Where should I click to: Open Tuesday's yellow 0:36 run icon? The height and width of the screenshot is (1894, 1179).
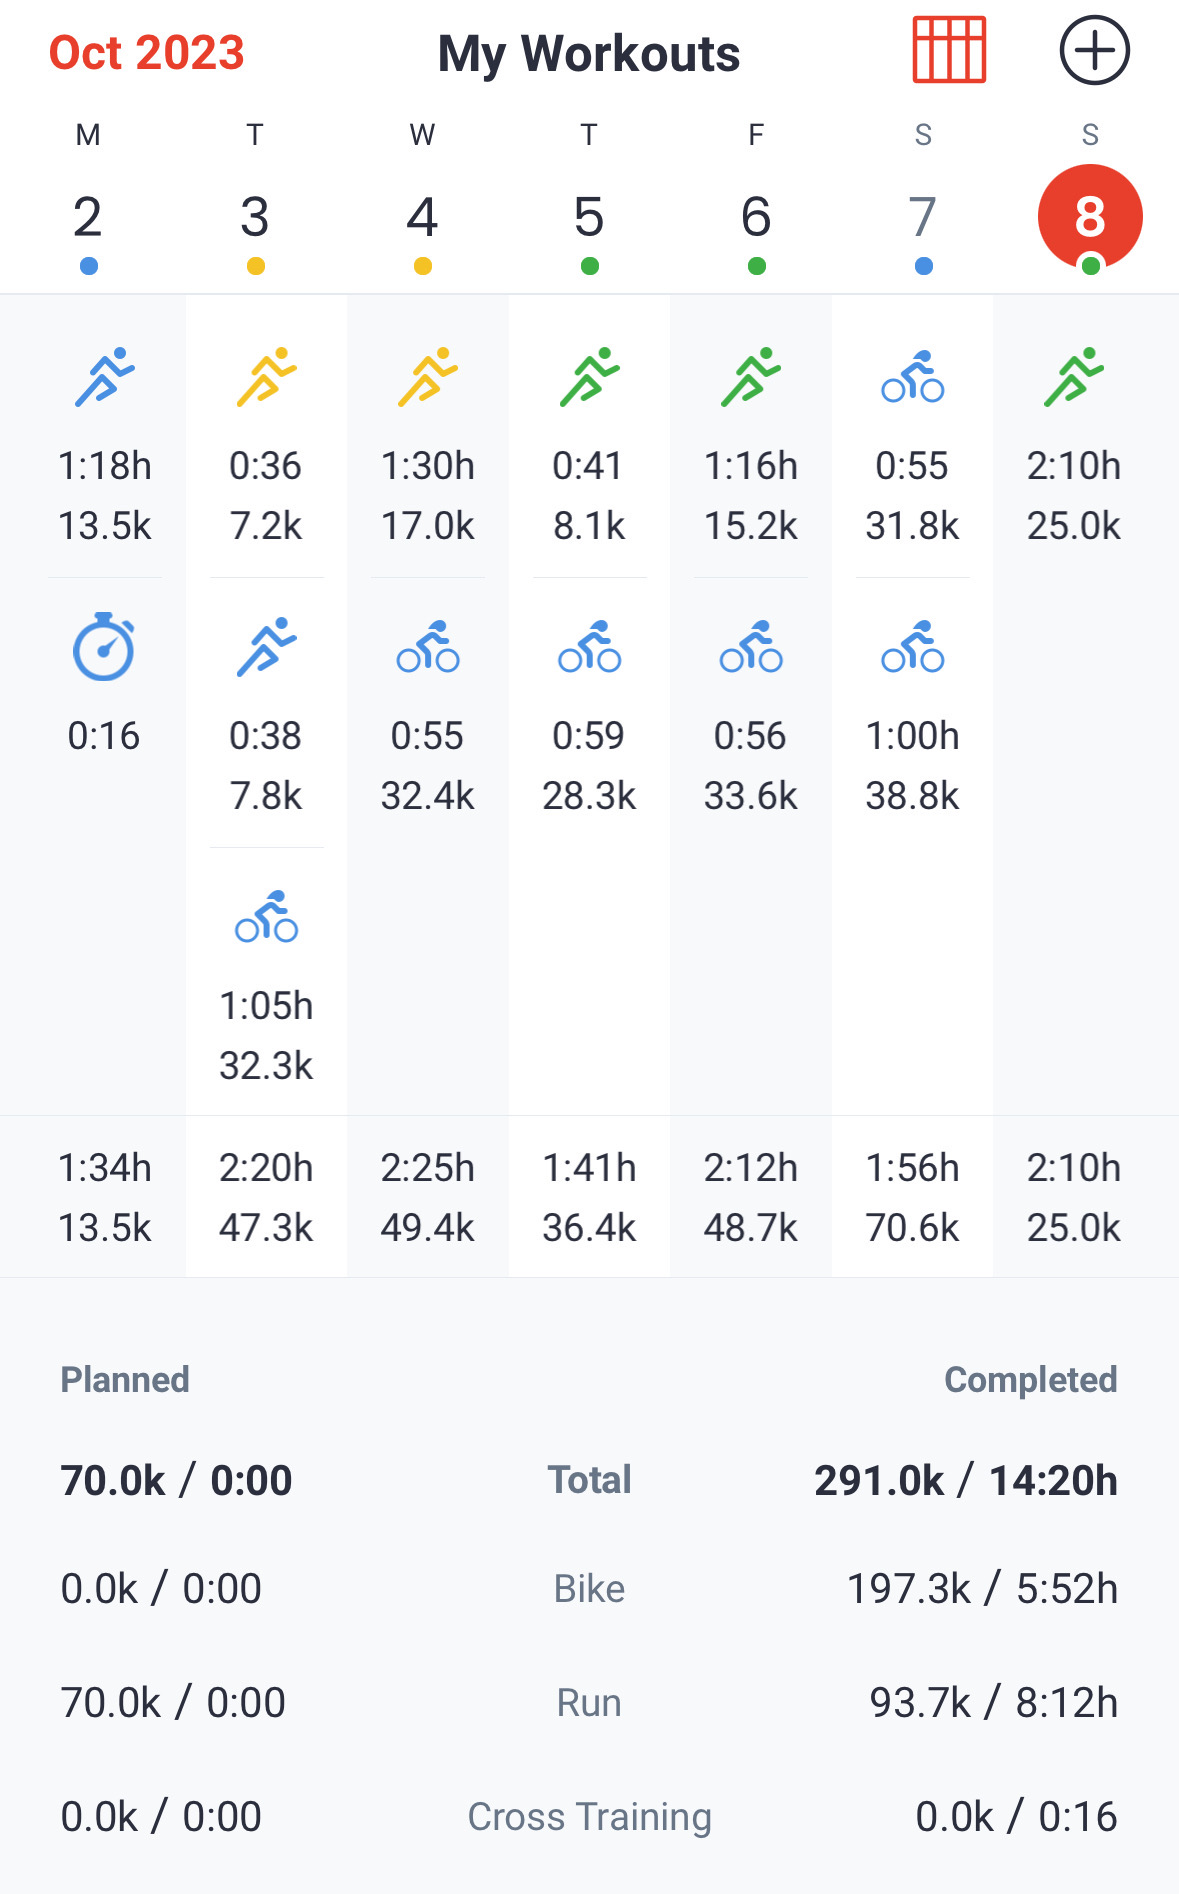point(266,377)
